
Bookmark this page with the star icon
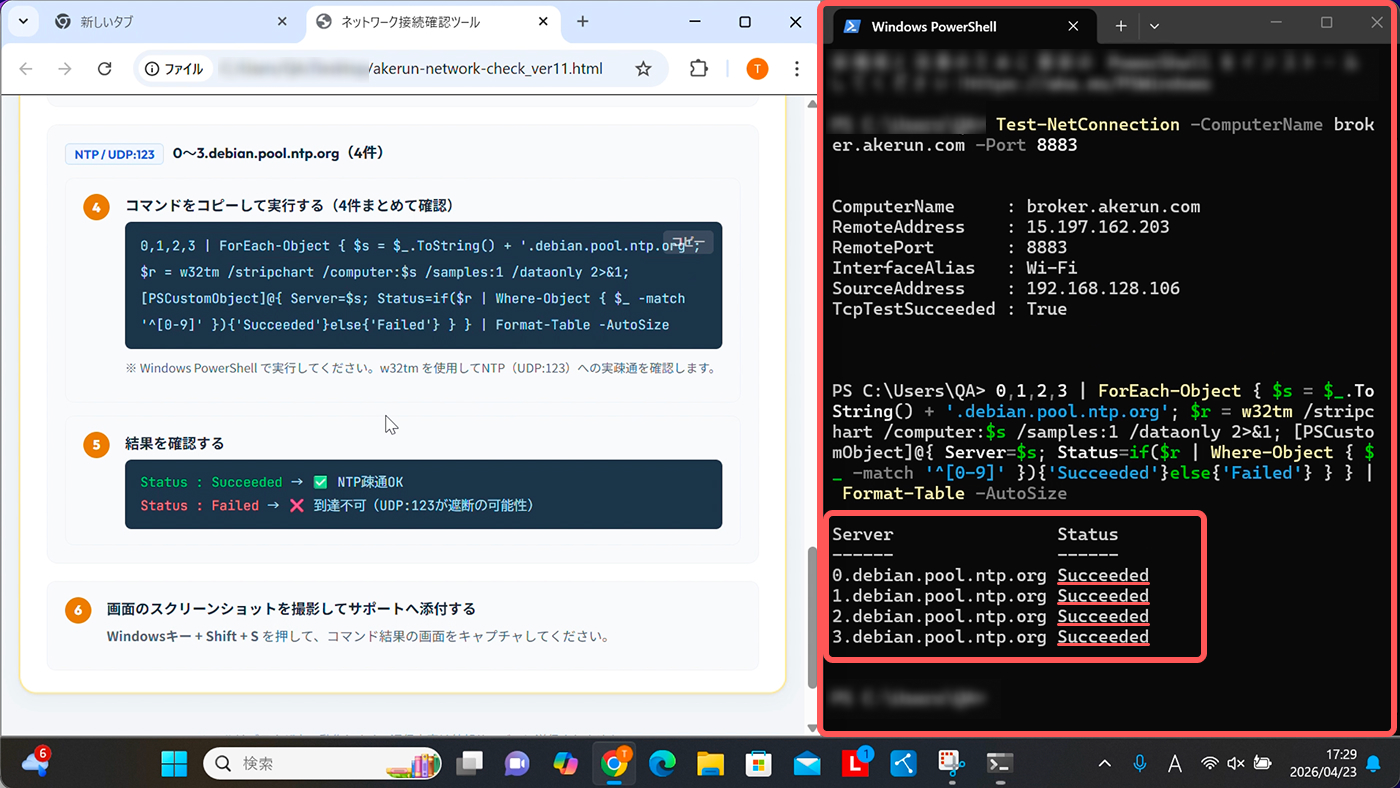643,69
